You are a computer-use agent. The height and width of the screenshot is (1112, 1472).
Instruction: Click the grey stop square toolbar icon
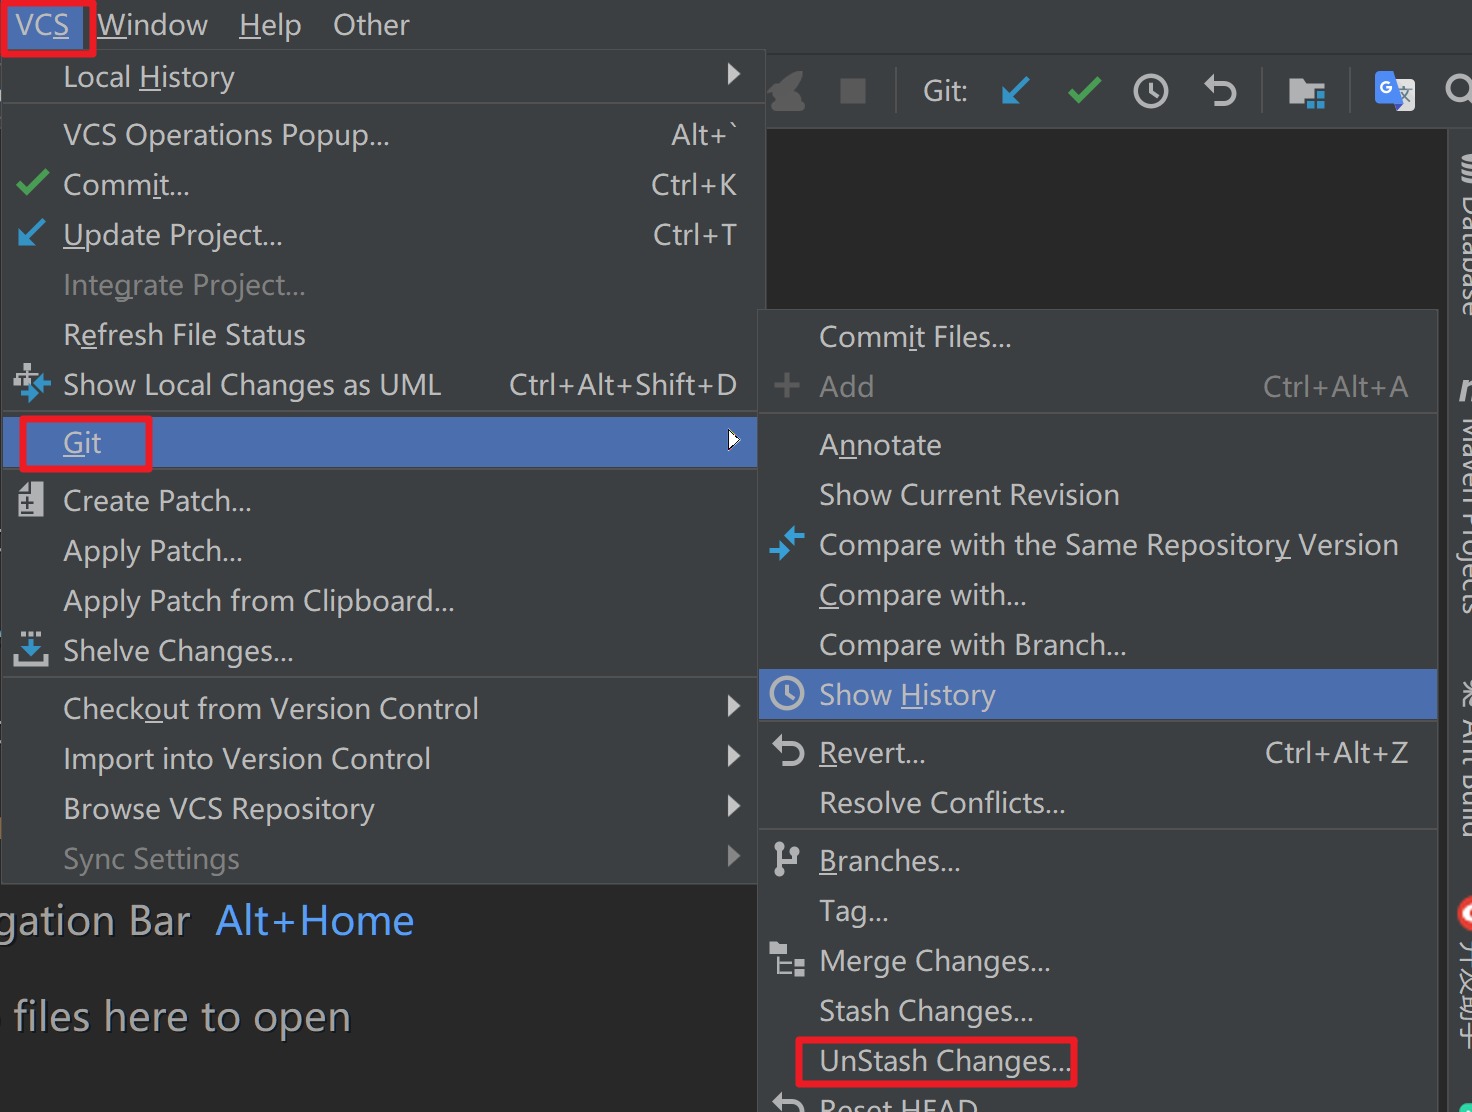click(x=853, y=91)
